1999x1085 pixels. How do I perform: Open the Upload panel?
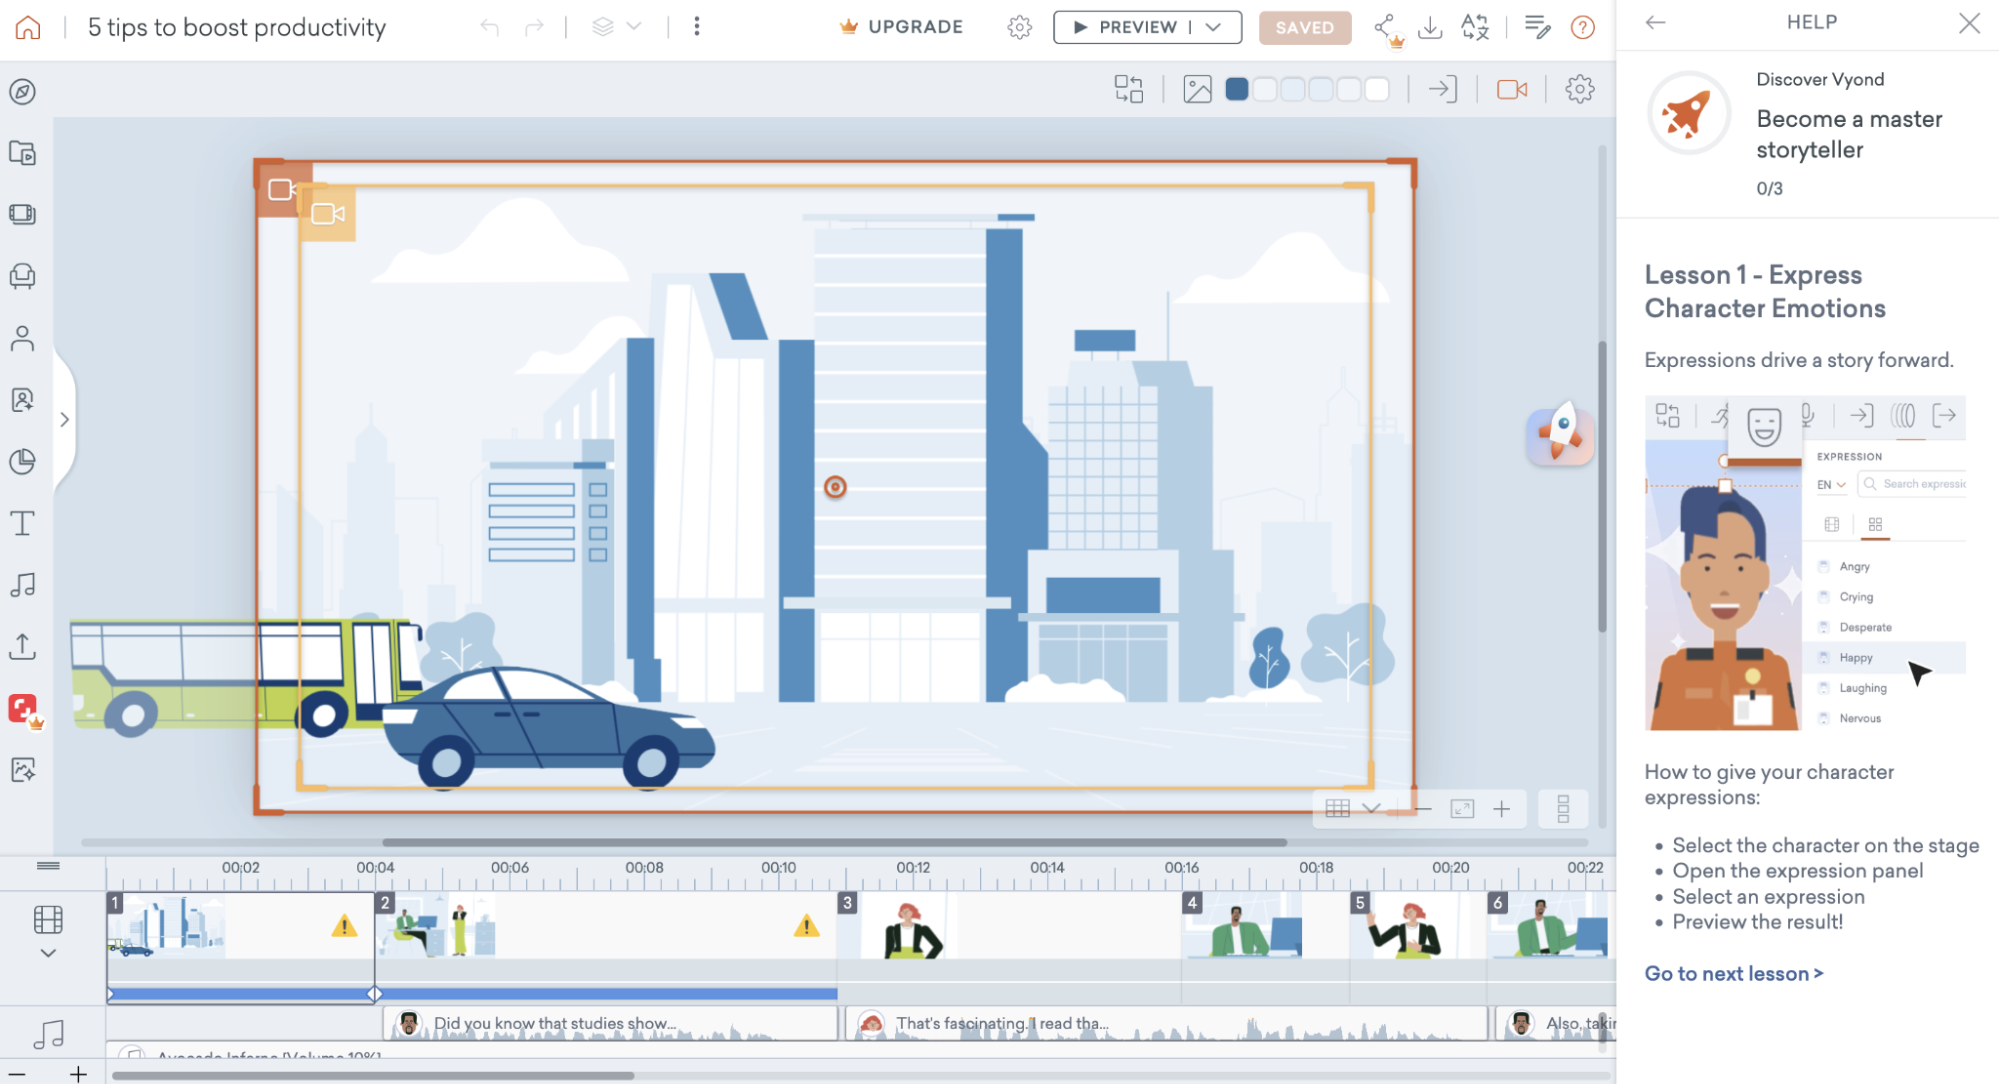24,646
